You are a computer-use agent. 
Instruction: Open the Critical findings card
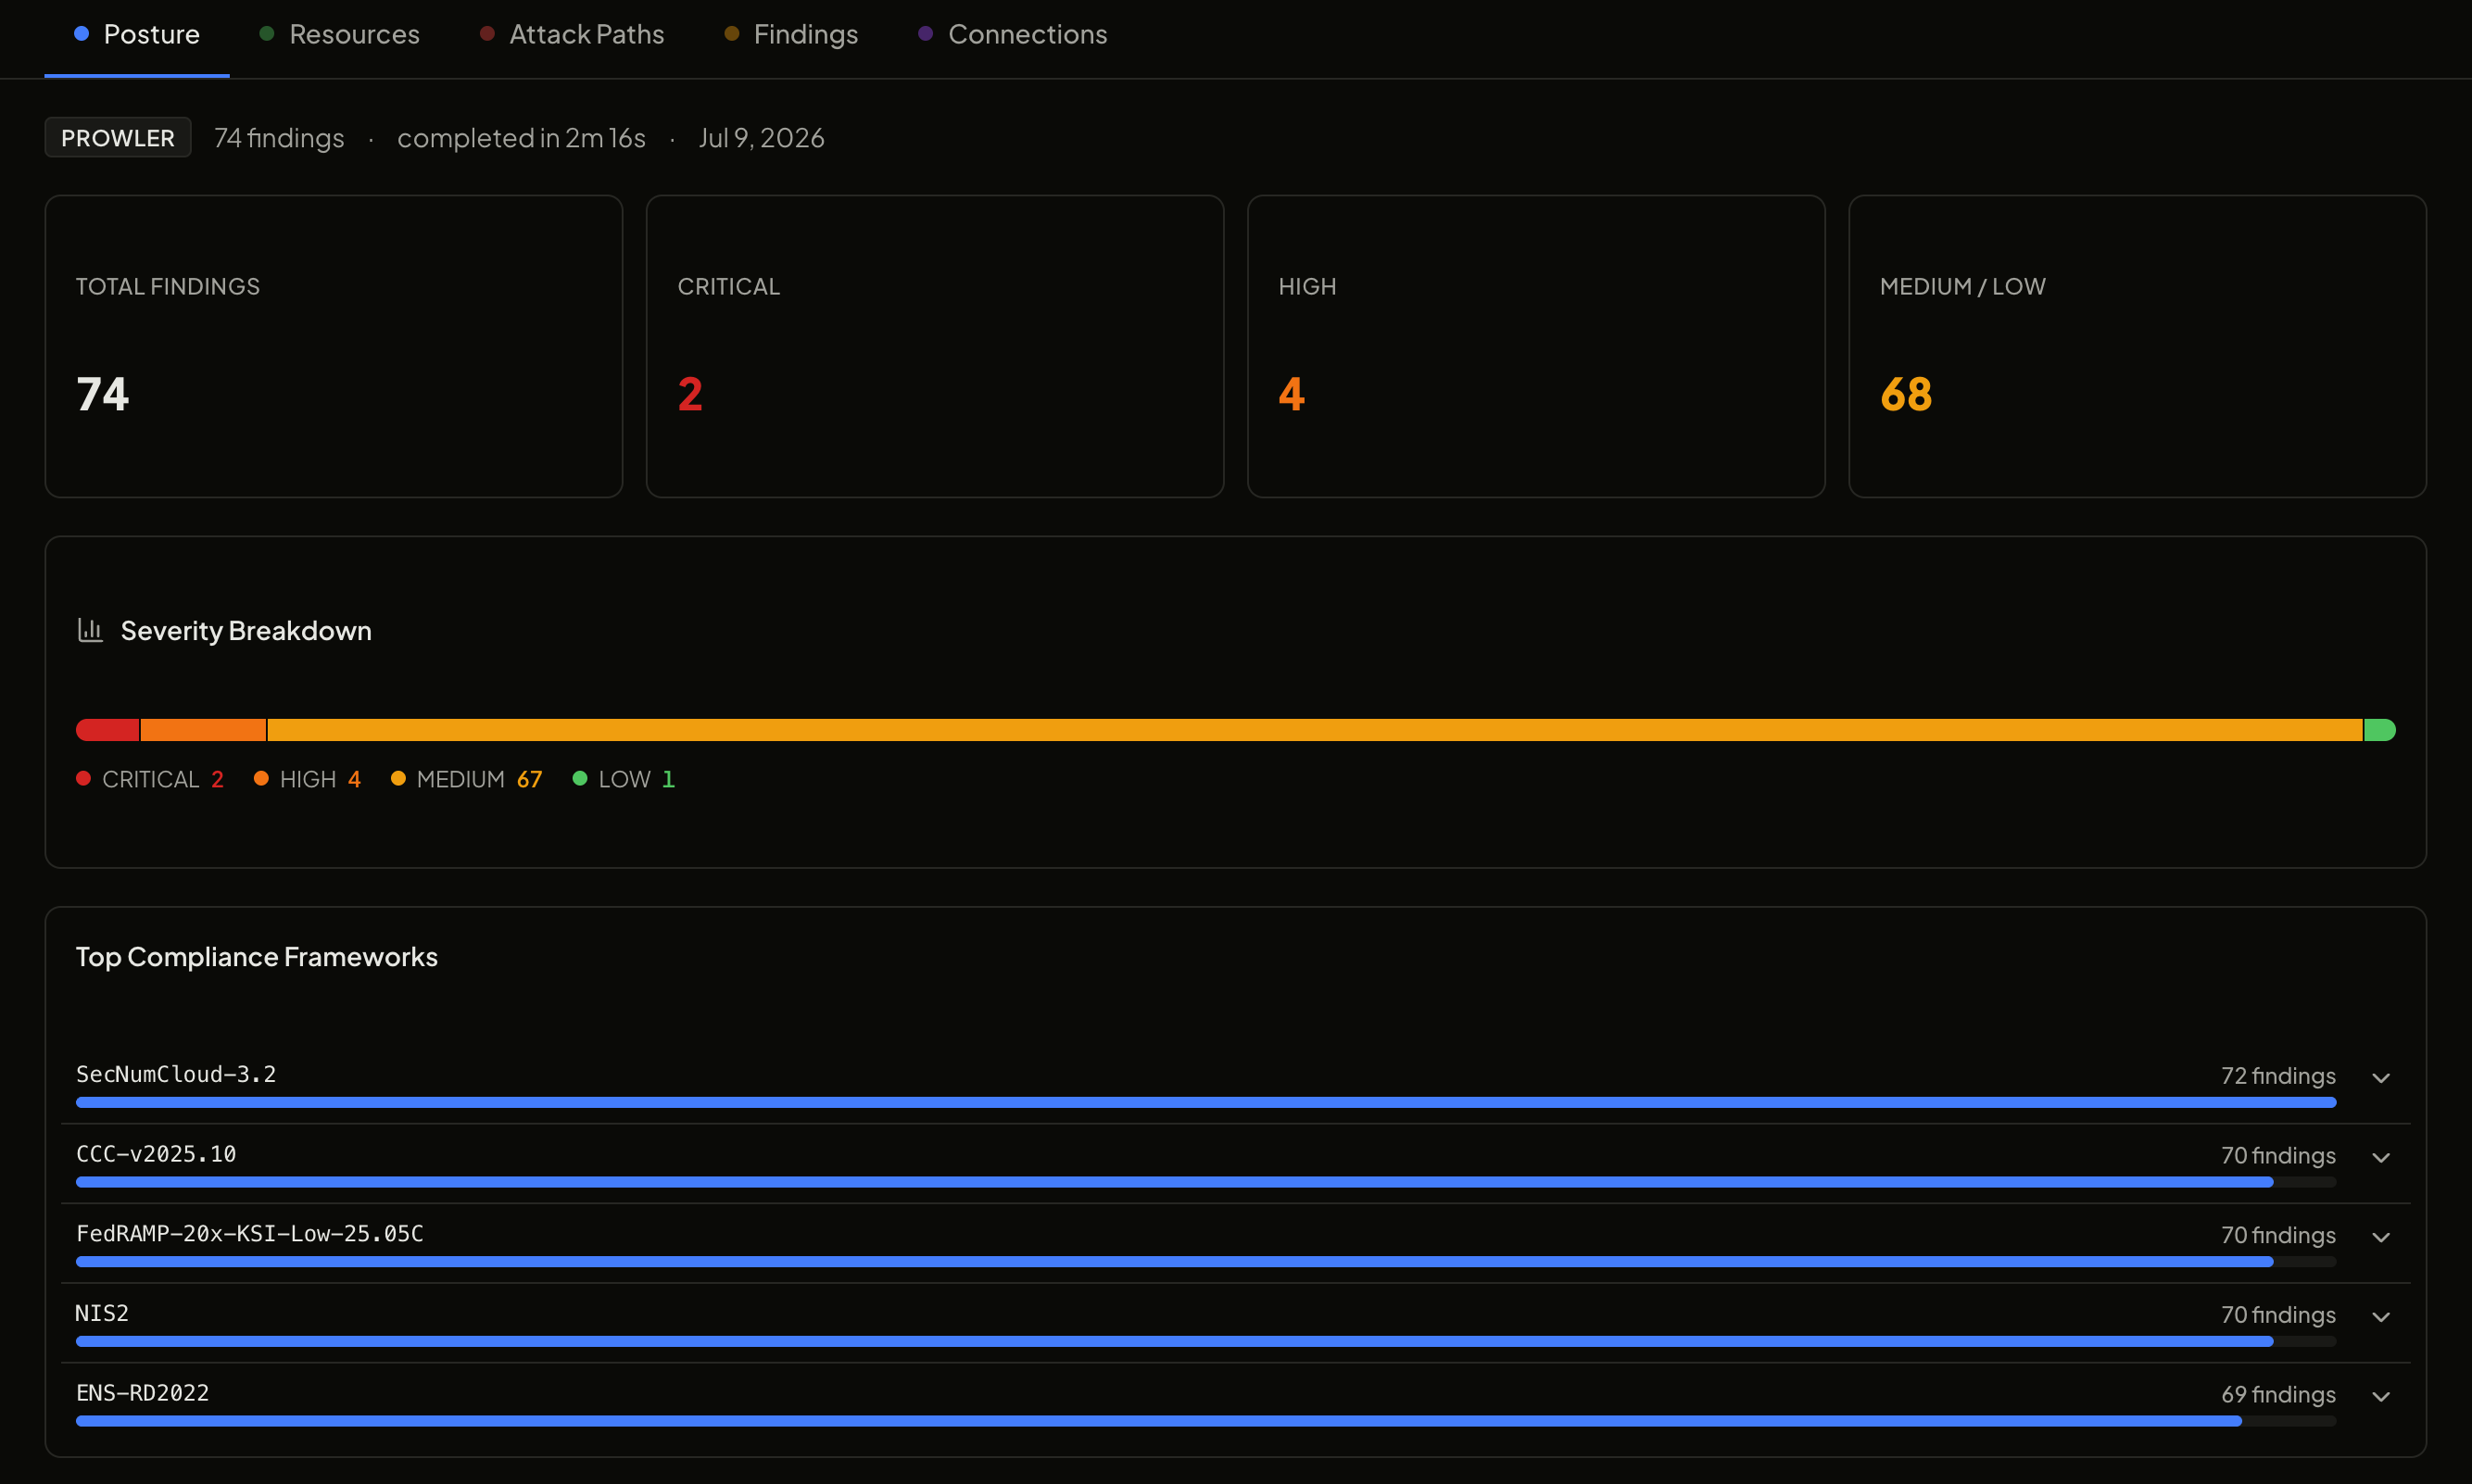935,346
